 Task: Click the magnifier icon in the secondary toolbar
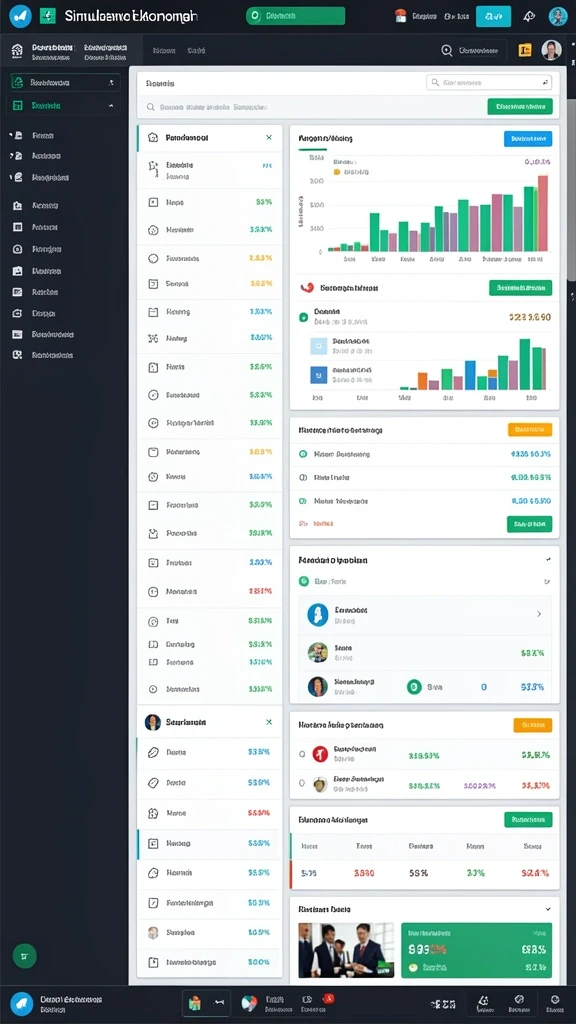(447, 50)
